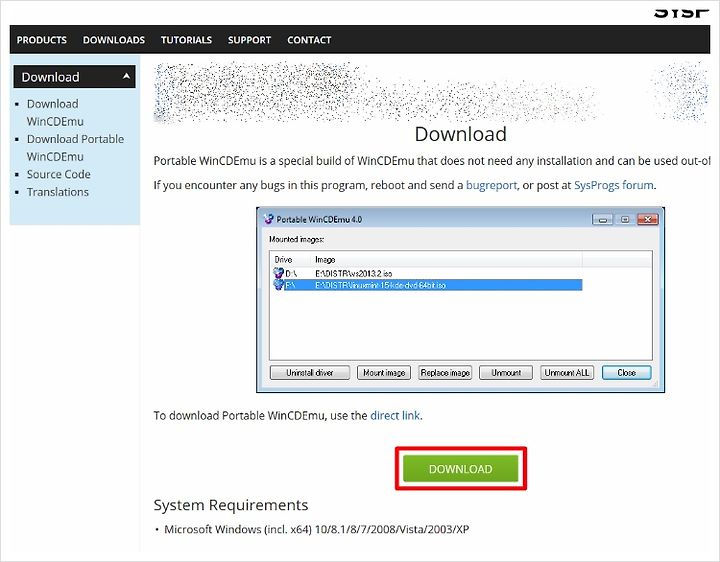The height and width of the screenshot is (562, 720).
Task: Open the SUPPORT navigation item
Action: [x=249, y=40]
